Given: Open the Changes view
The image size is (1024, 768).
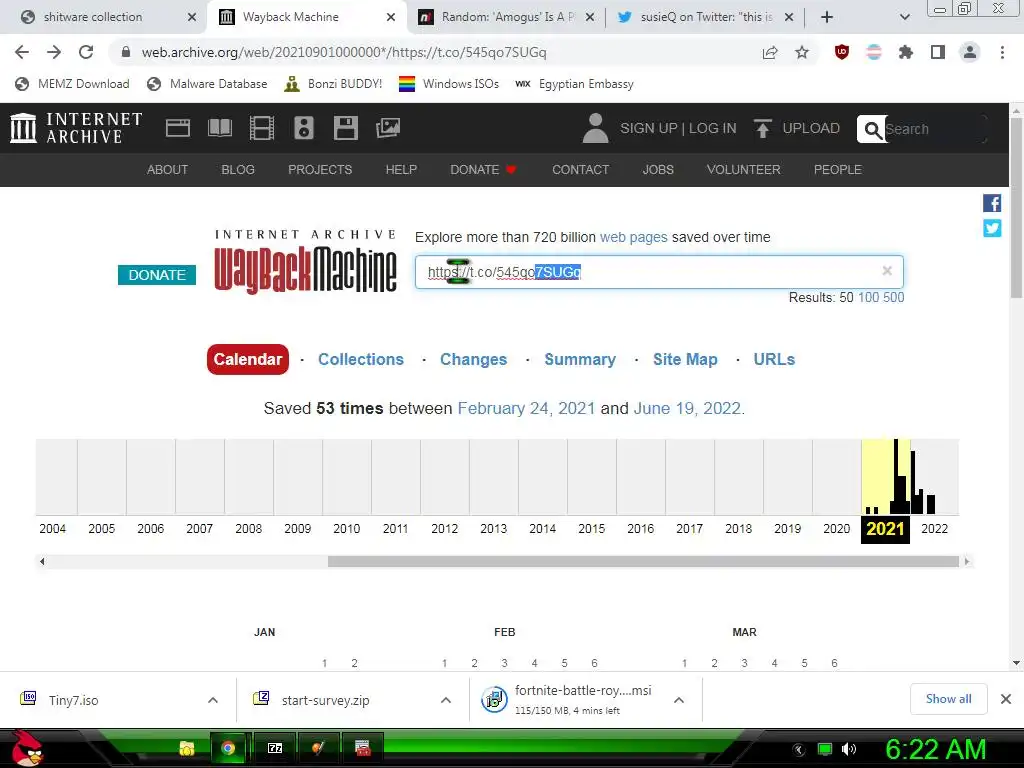Looking at the screenshot, I should pos(473,359).
